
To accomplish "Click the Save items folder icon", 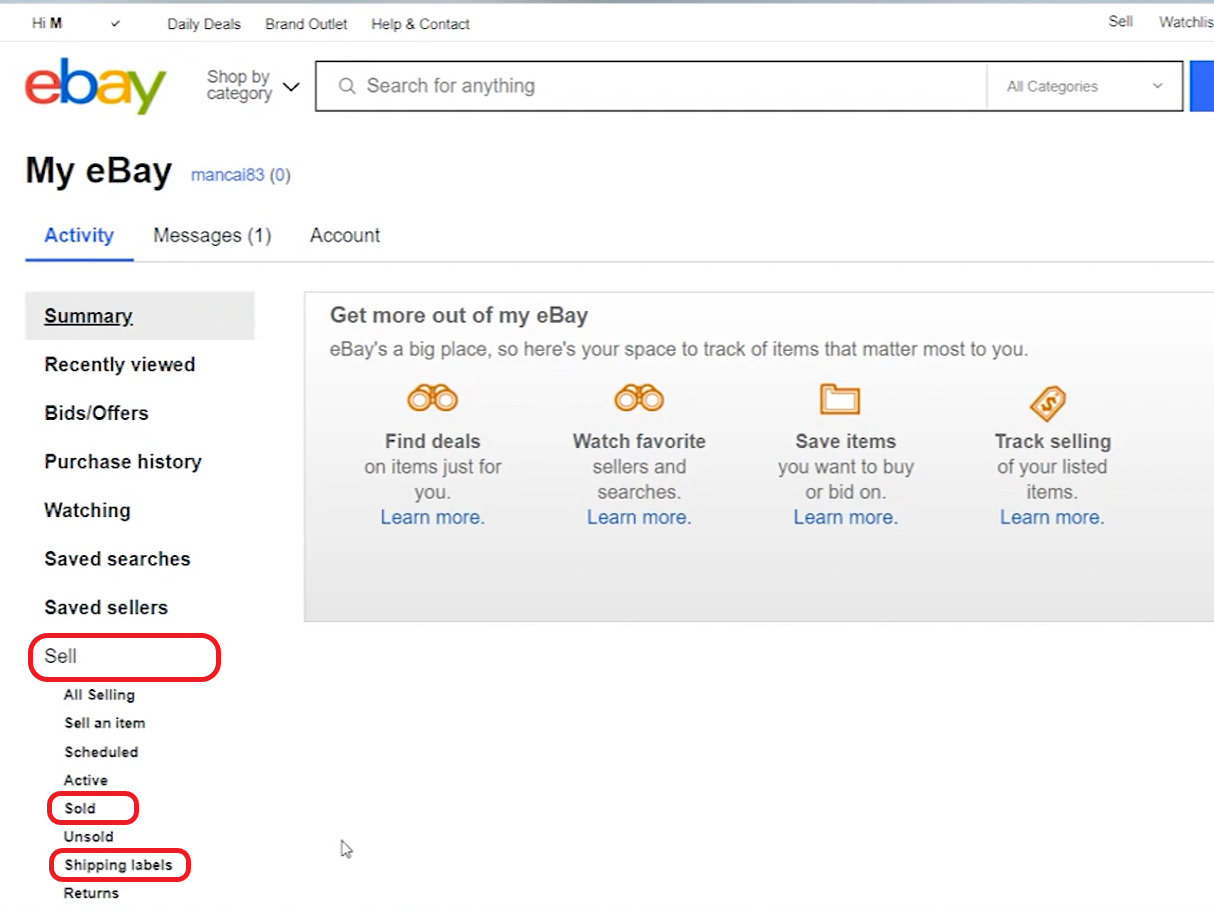I will [x=840, y=399].
